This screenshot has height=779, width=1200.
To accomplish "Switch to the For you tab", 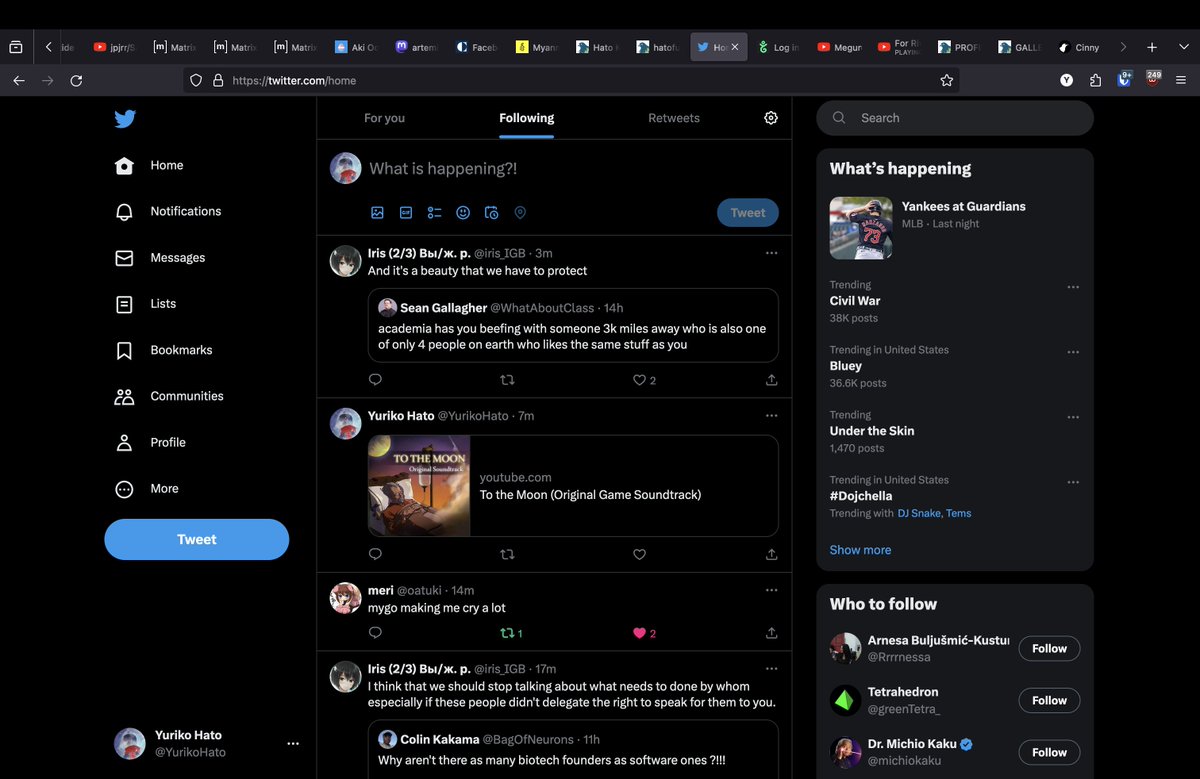I will [x=385, y=118].
